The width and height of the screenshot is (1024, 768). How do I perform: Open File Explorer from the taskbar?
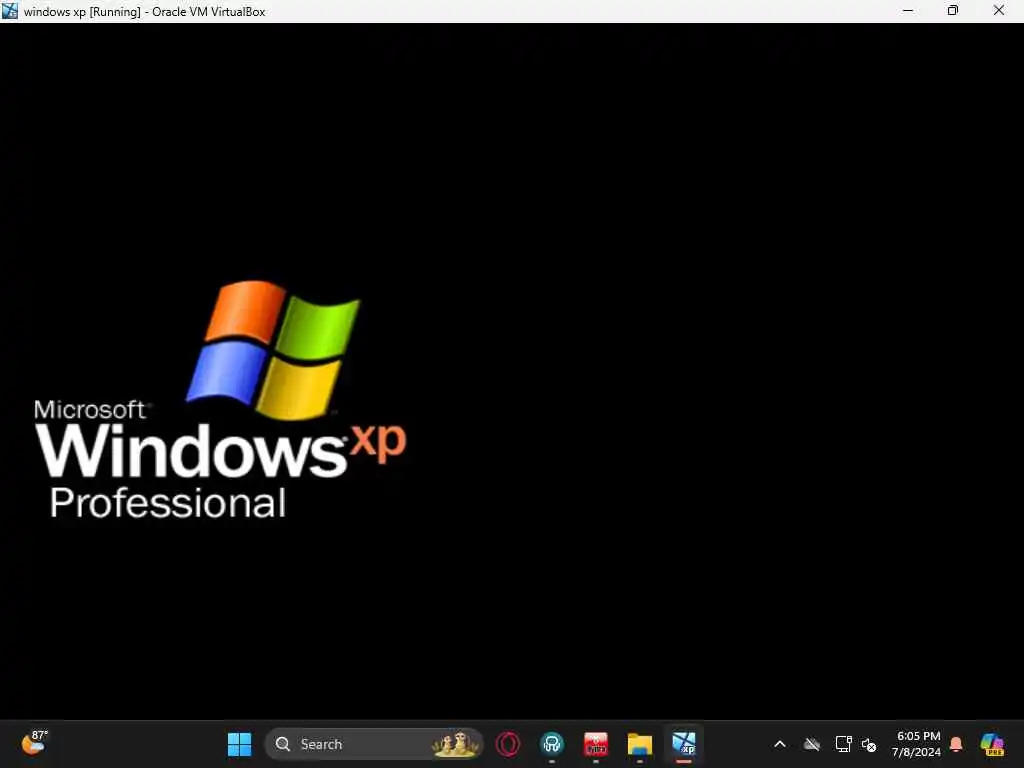click(x=639, y=744)
